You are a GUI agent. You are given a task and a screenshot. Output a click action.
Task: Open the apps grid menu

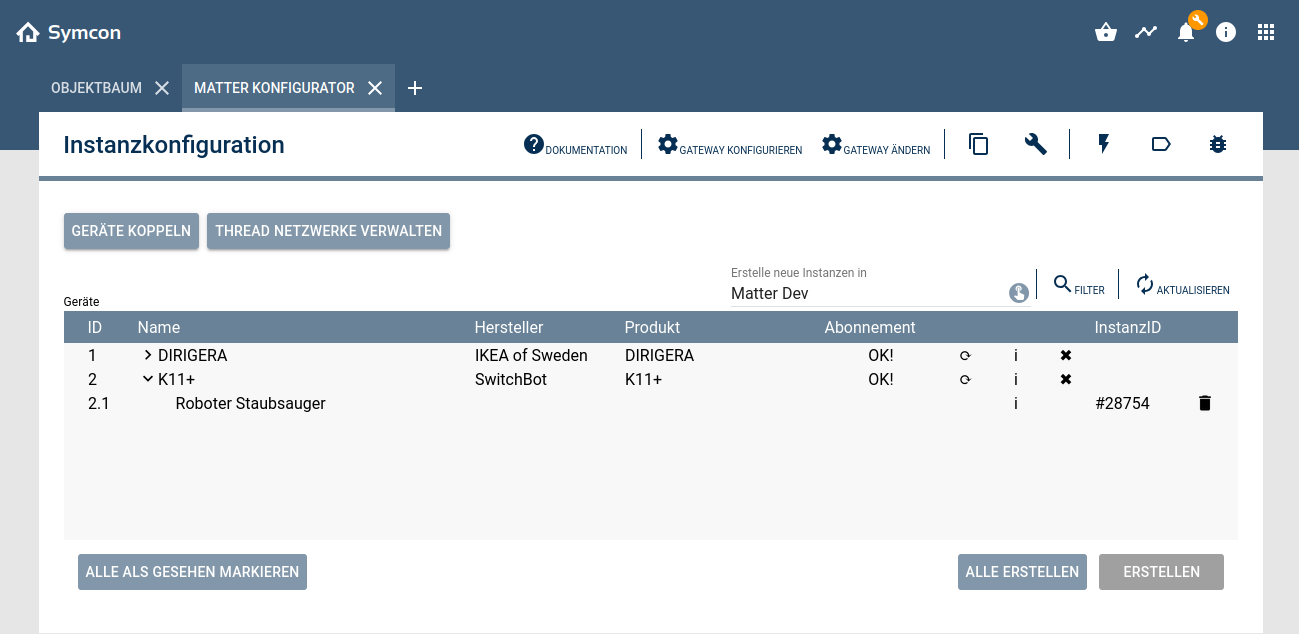coord(1266,33)
